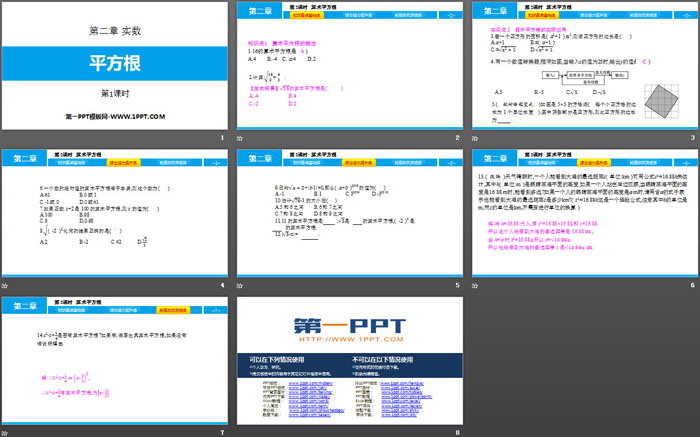This screenshot has height=437, width=700.
Task: Click the animation star icon under slide 6
Action: (475, 286)
